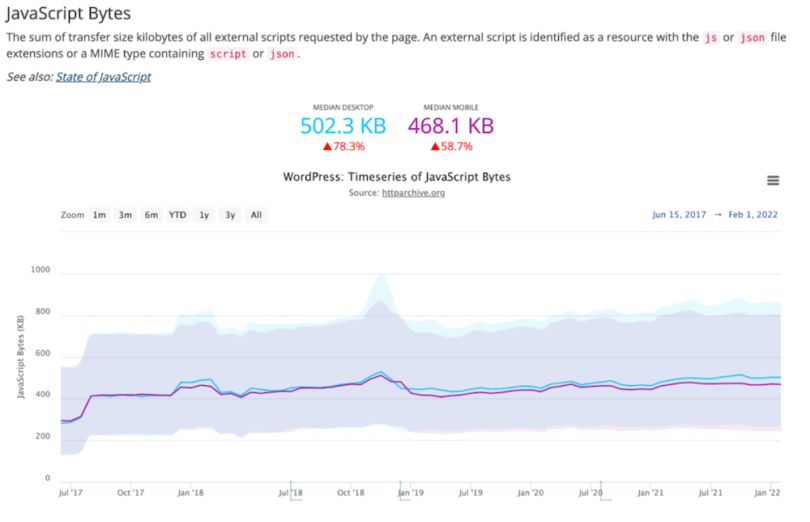Click the JavaScript Bytes (KB) axis title
This screenshot has width=810, height=522.
pos(21,357)
